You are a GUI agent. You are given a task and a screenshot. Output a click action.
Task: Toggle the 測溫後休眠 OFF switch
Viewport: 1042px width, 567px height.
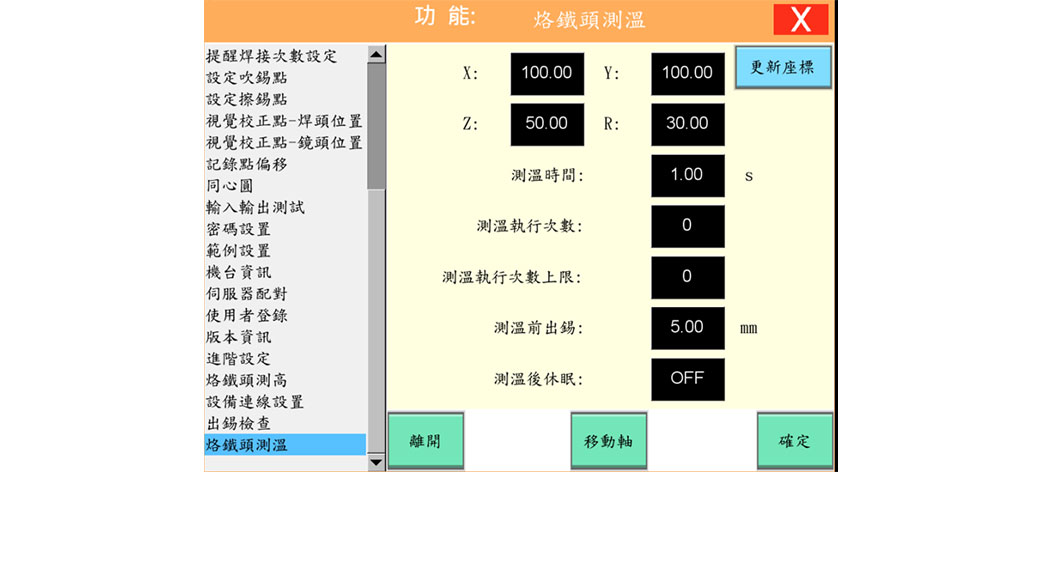[x=687, y=379]
